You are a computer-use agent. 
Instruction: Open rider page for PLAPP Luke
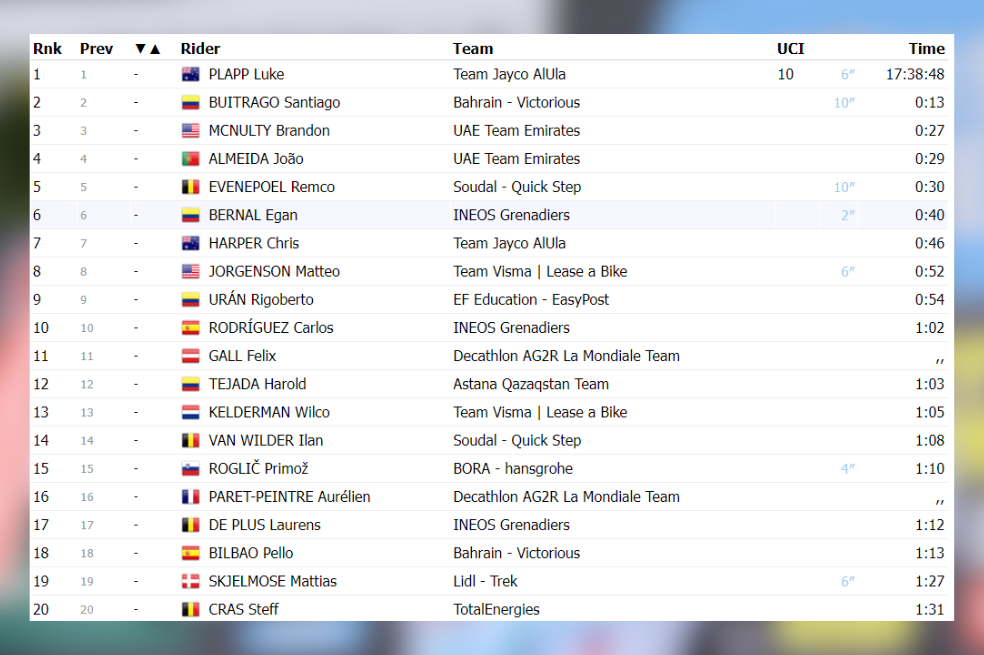click(x=246, y=75)
